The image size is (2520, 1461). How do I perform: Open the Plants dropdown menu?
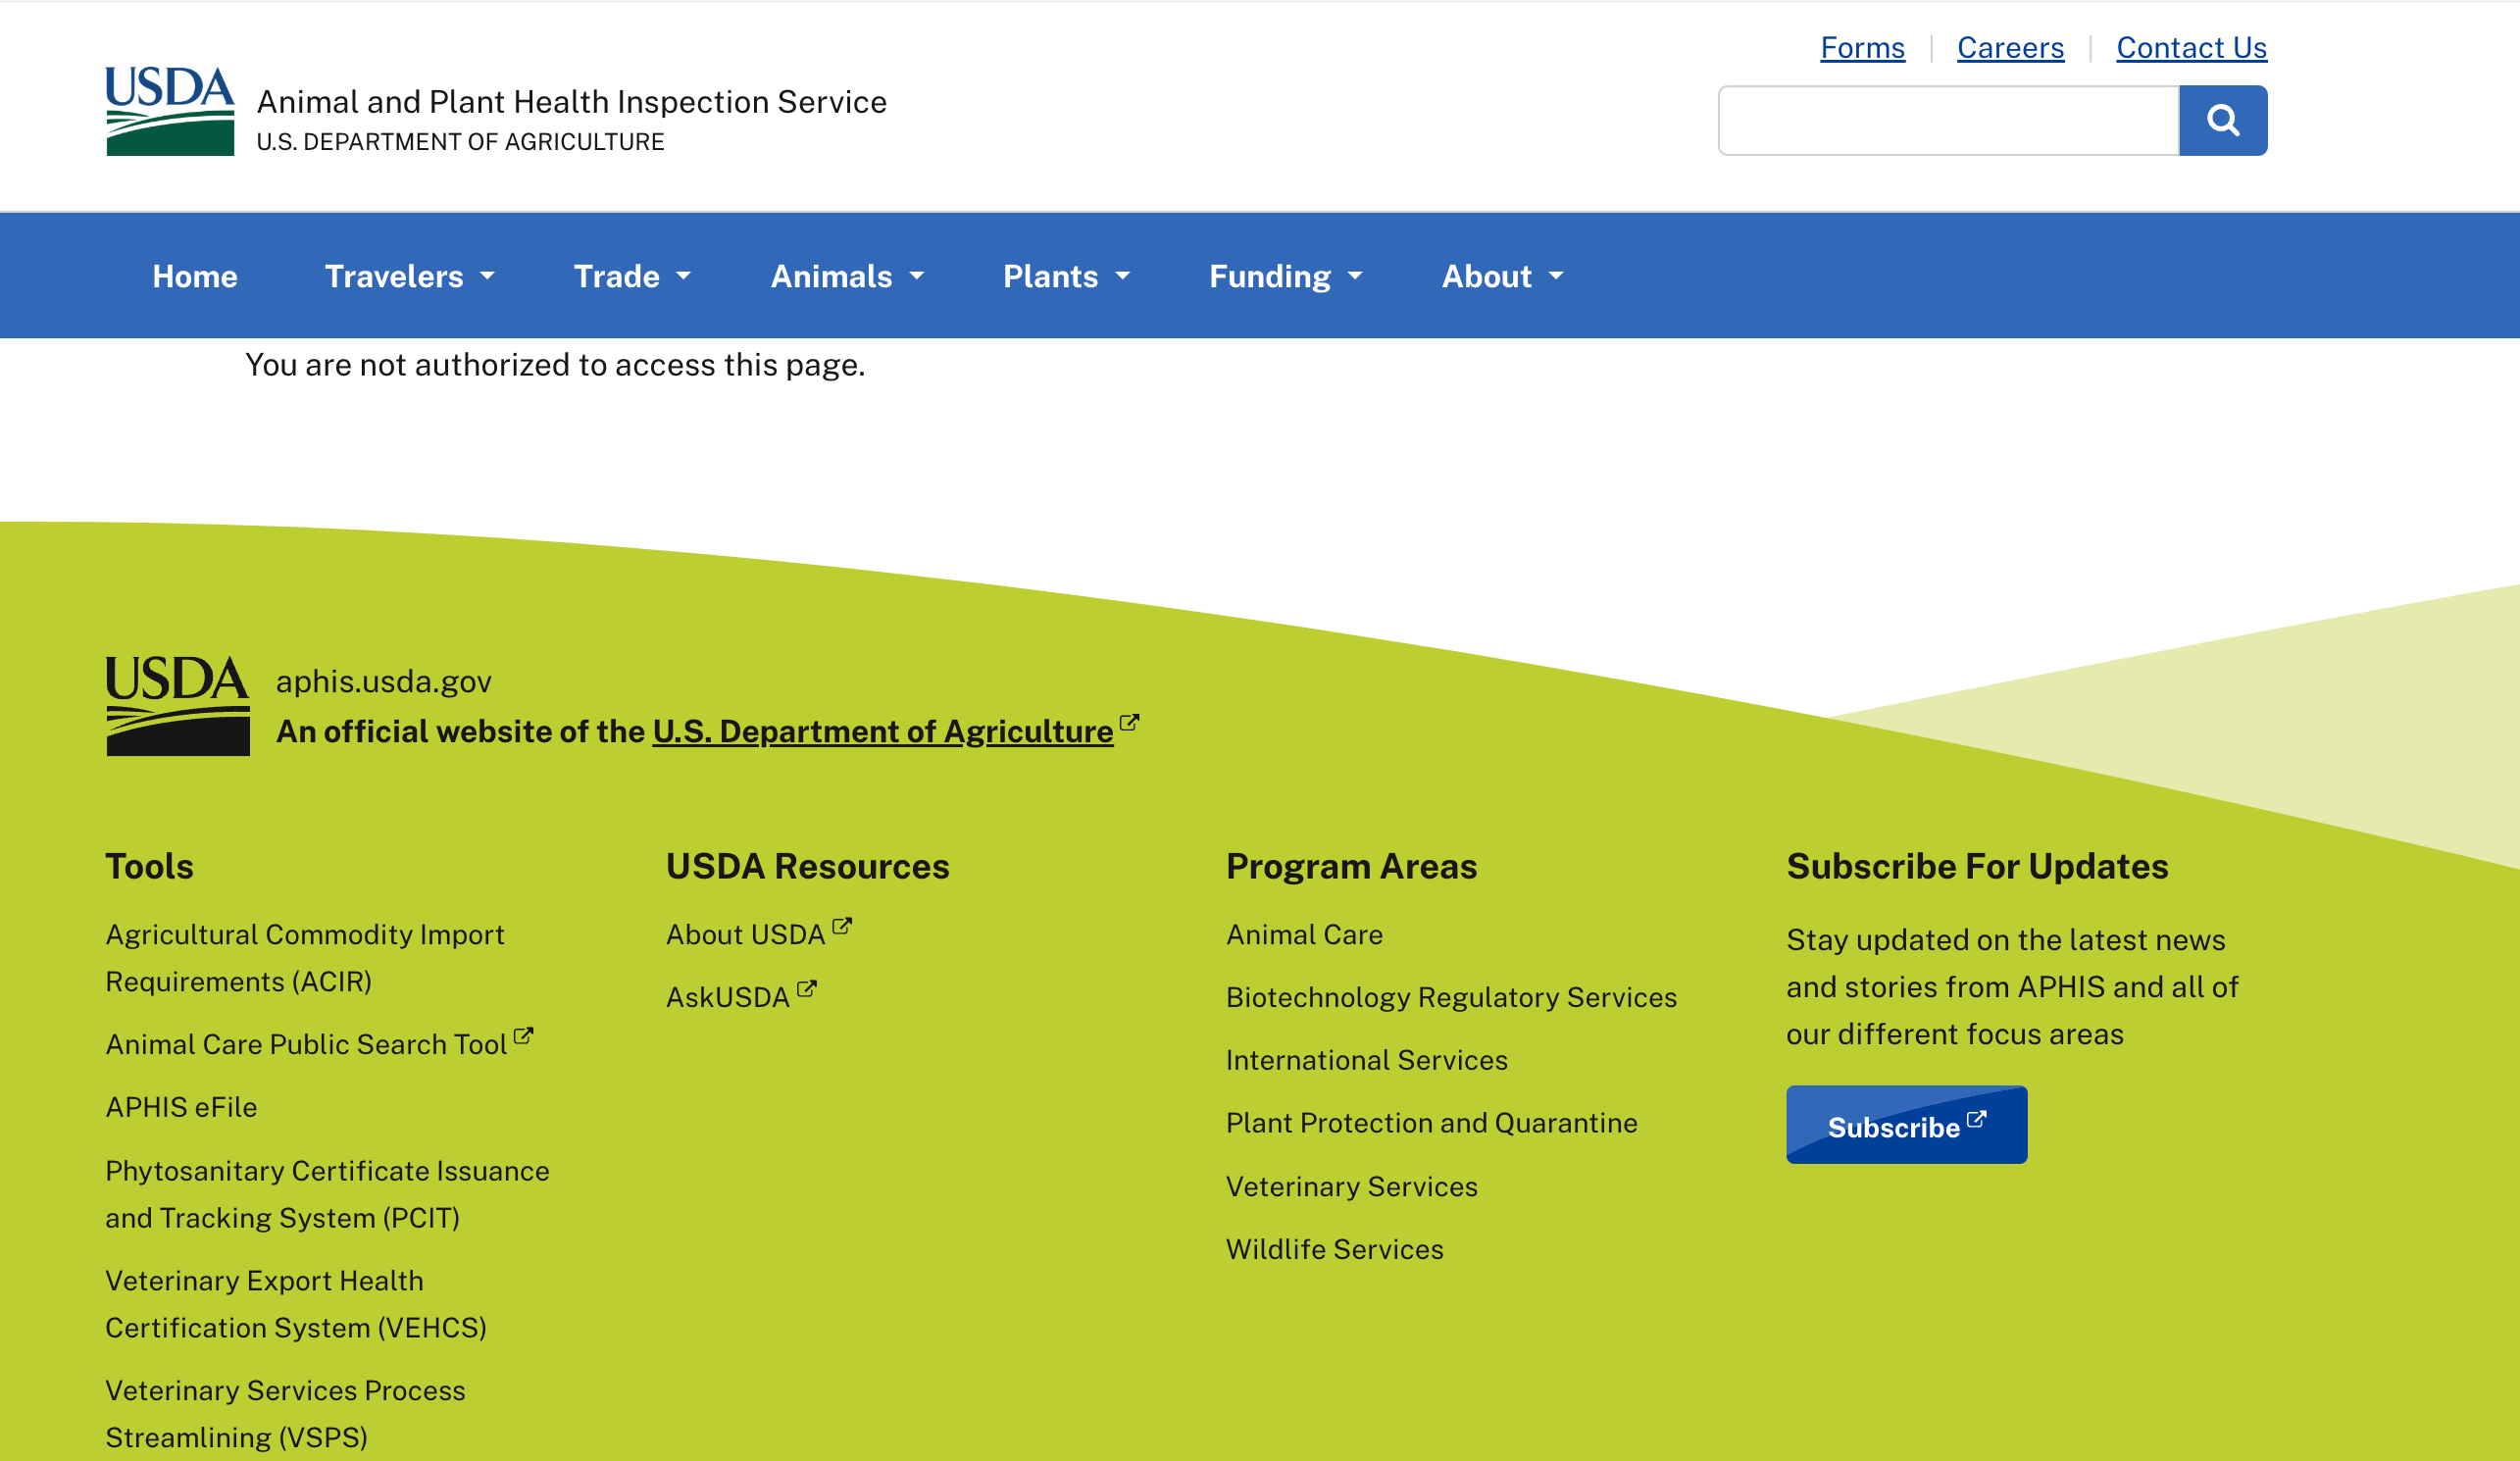(1066, 276)
